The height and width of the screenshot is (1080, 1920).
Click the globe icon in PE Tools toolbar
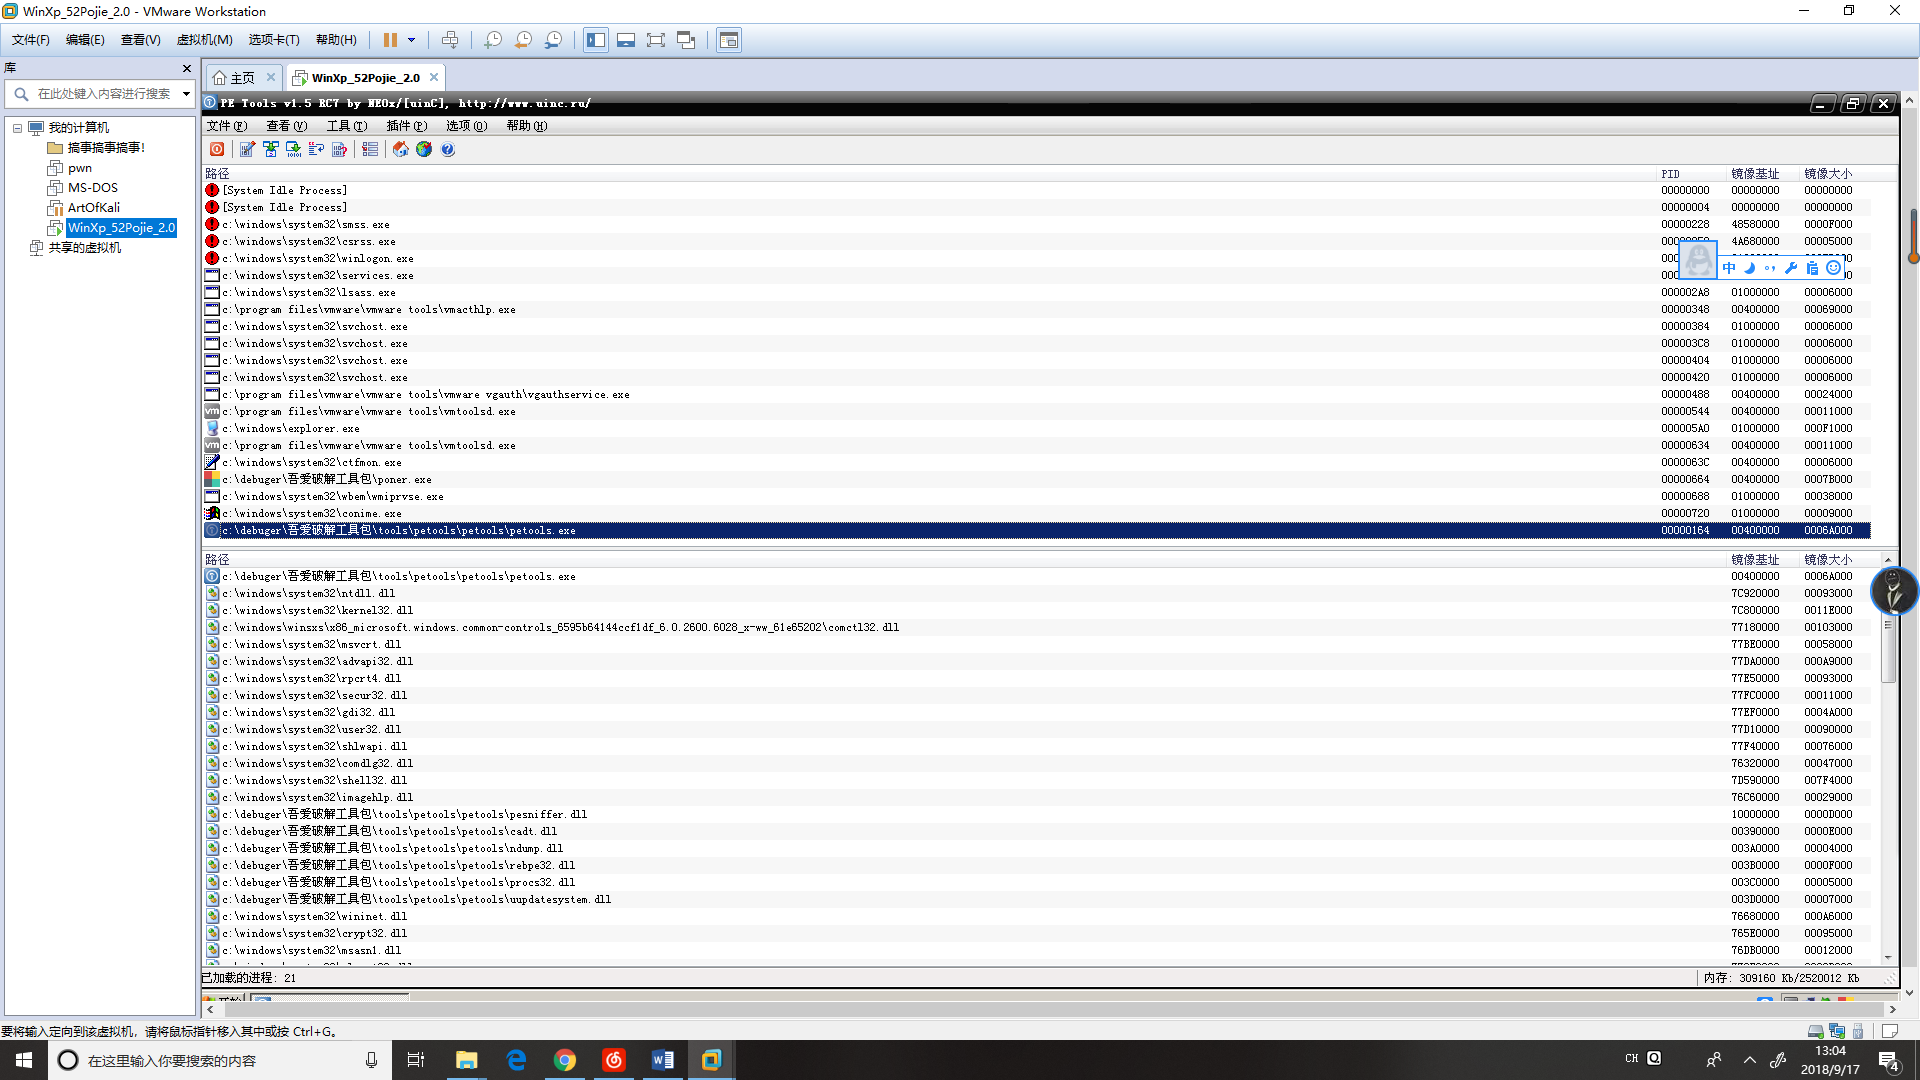point(424,149)
